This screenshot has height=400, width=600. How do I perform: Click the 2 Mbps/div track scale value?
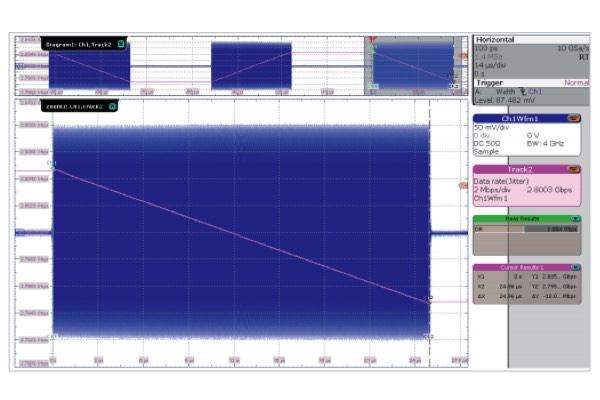[x=493, y=190]
